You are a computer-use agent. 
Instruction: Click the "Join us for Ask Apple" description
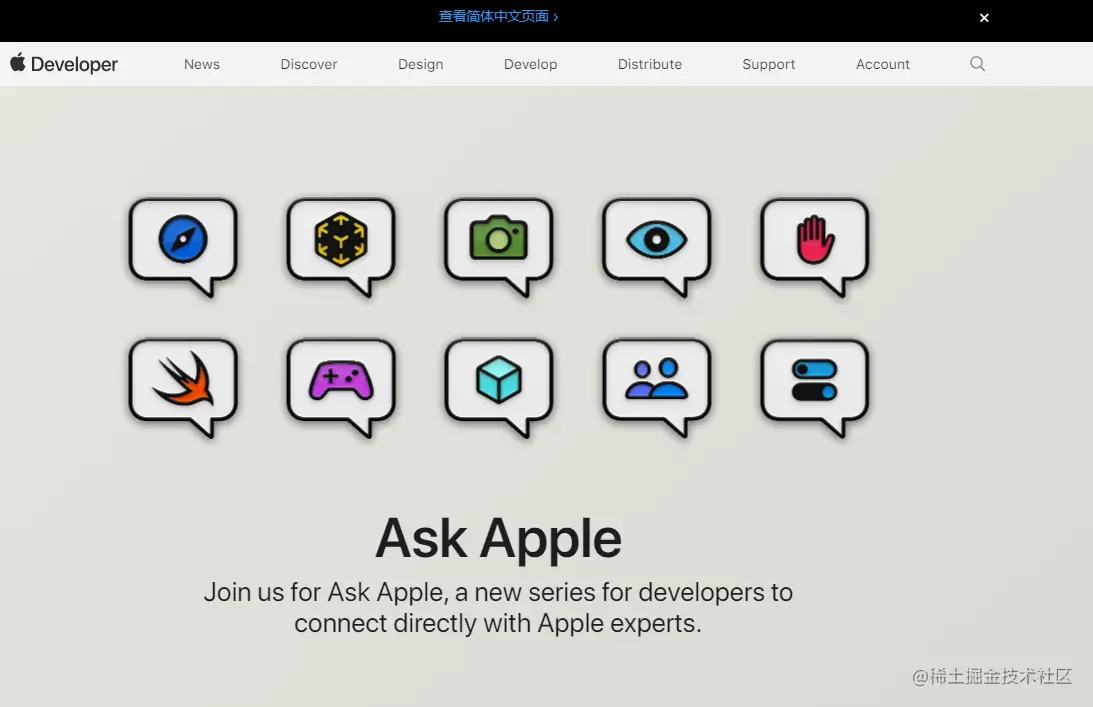(498, 607)
